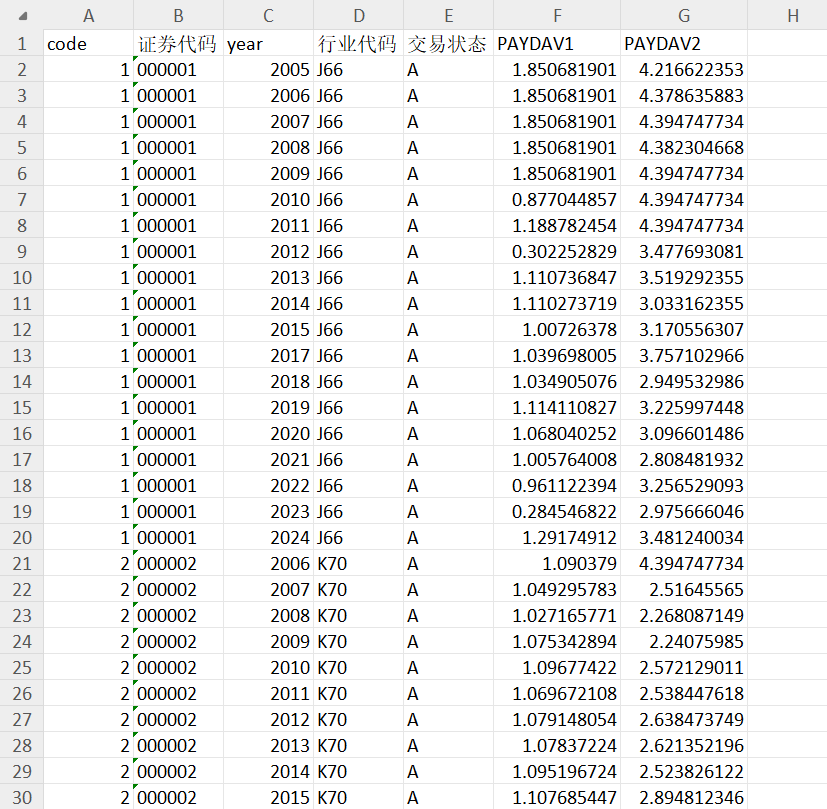This screenshot has height=809, width=827.
Task: Click K70 industry code in row 25
Action: pos(359,668)
